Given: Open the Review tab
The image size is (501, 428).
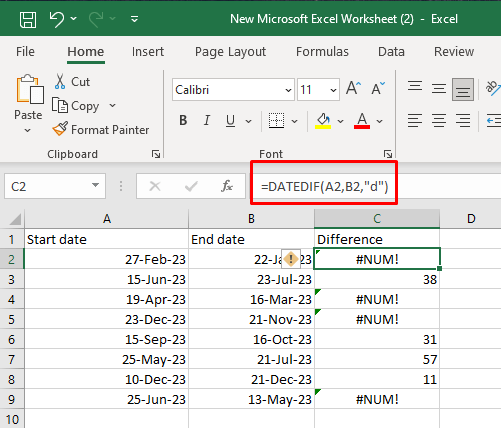Looking at the screenshot, I should (x=454, y=52).
